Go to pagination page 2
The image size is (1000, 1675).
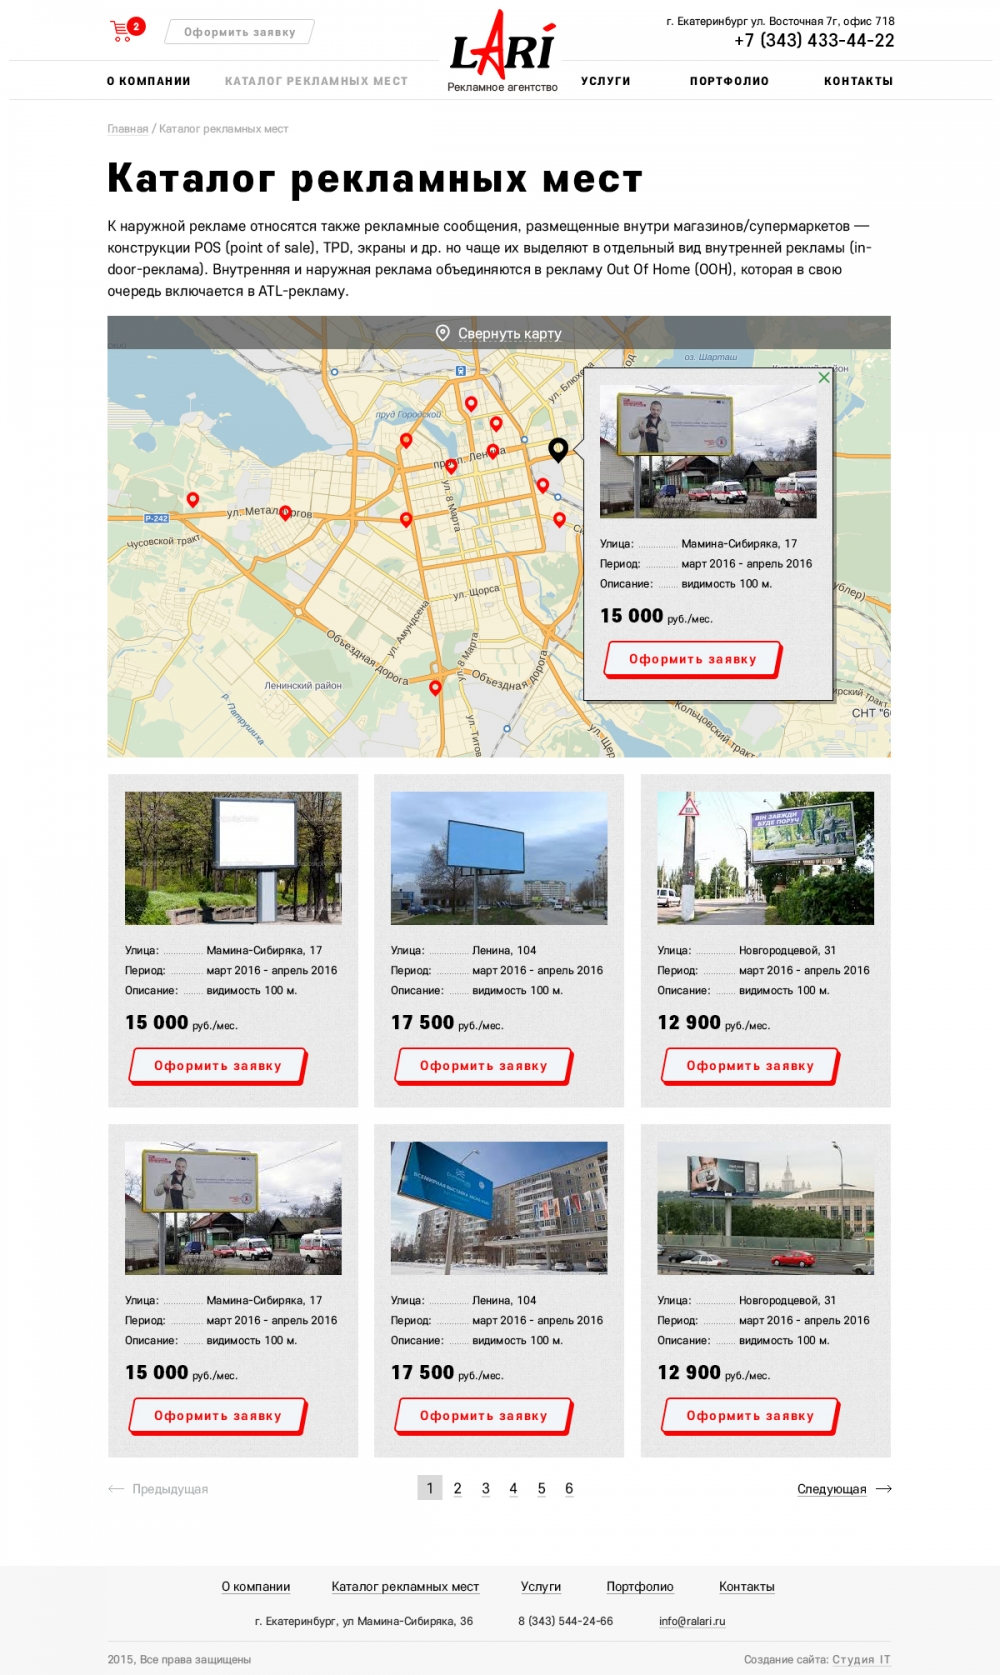458,1488
